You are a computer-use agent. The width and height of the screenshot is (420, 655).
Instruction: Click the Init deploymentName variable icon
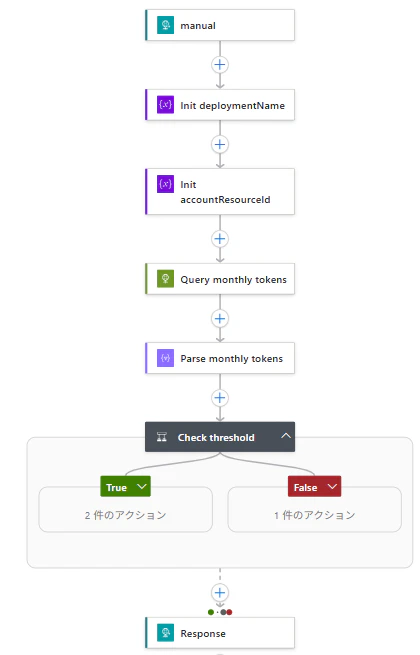point(165,104)
